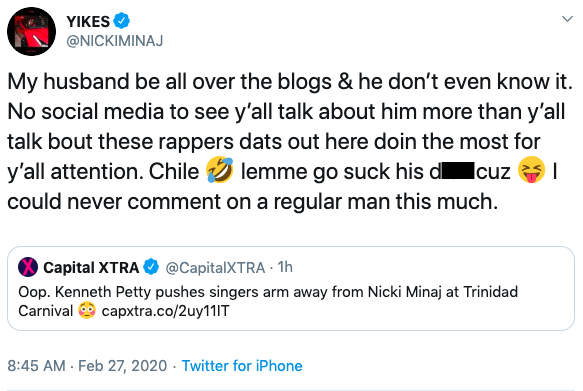Open the tweet options chevron menu
This screenshot has width=583, height=391.
tap(567, 19)
